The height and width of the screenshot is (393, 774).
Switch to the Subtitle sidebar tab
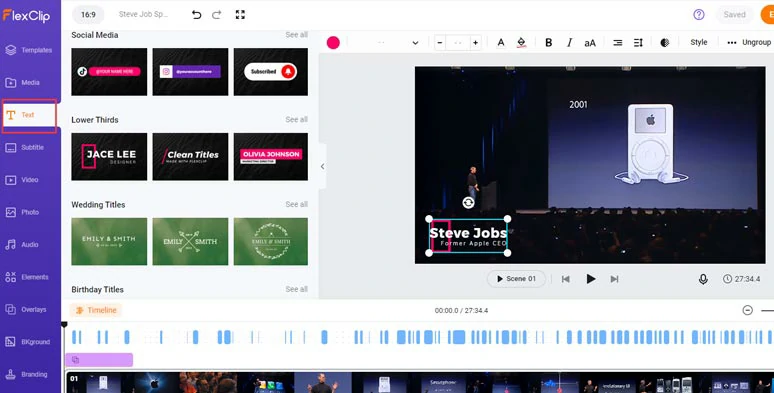coord(30,148)
